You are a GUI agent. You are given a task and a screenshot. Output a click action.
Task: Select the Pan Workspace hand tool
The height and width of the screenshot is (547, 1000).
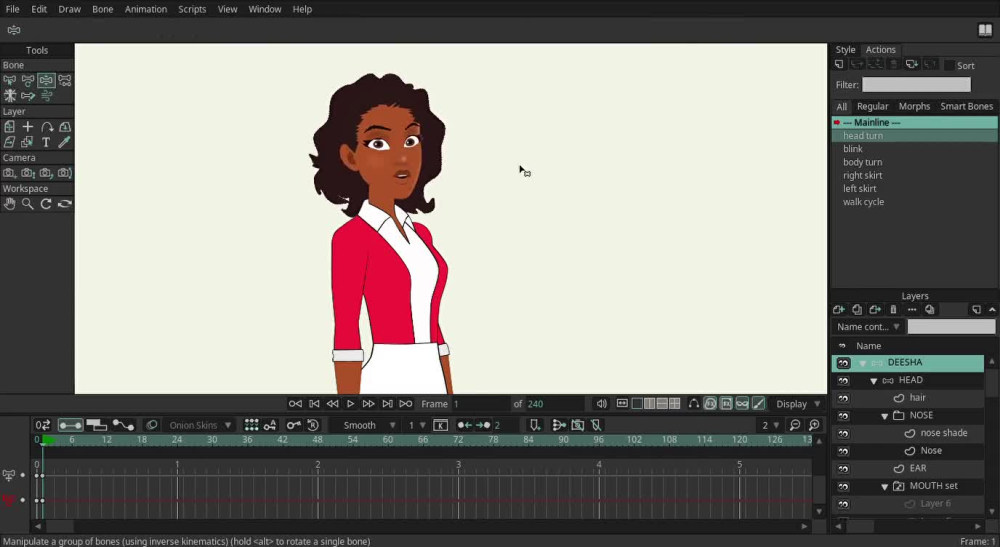tap(10, 204)
